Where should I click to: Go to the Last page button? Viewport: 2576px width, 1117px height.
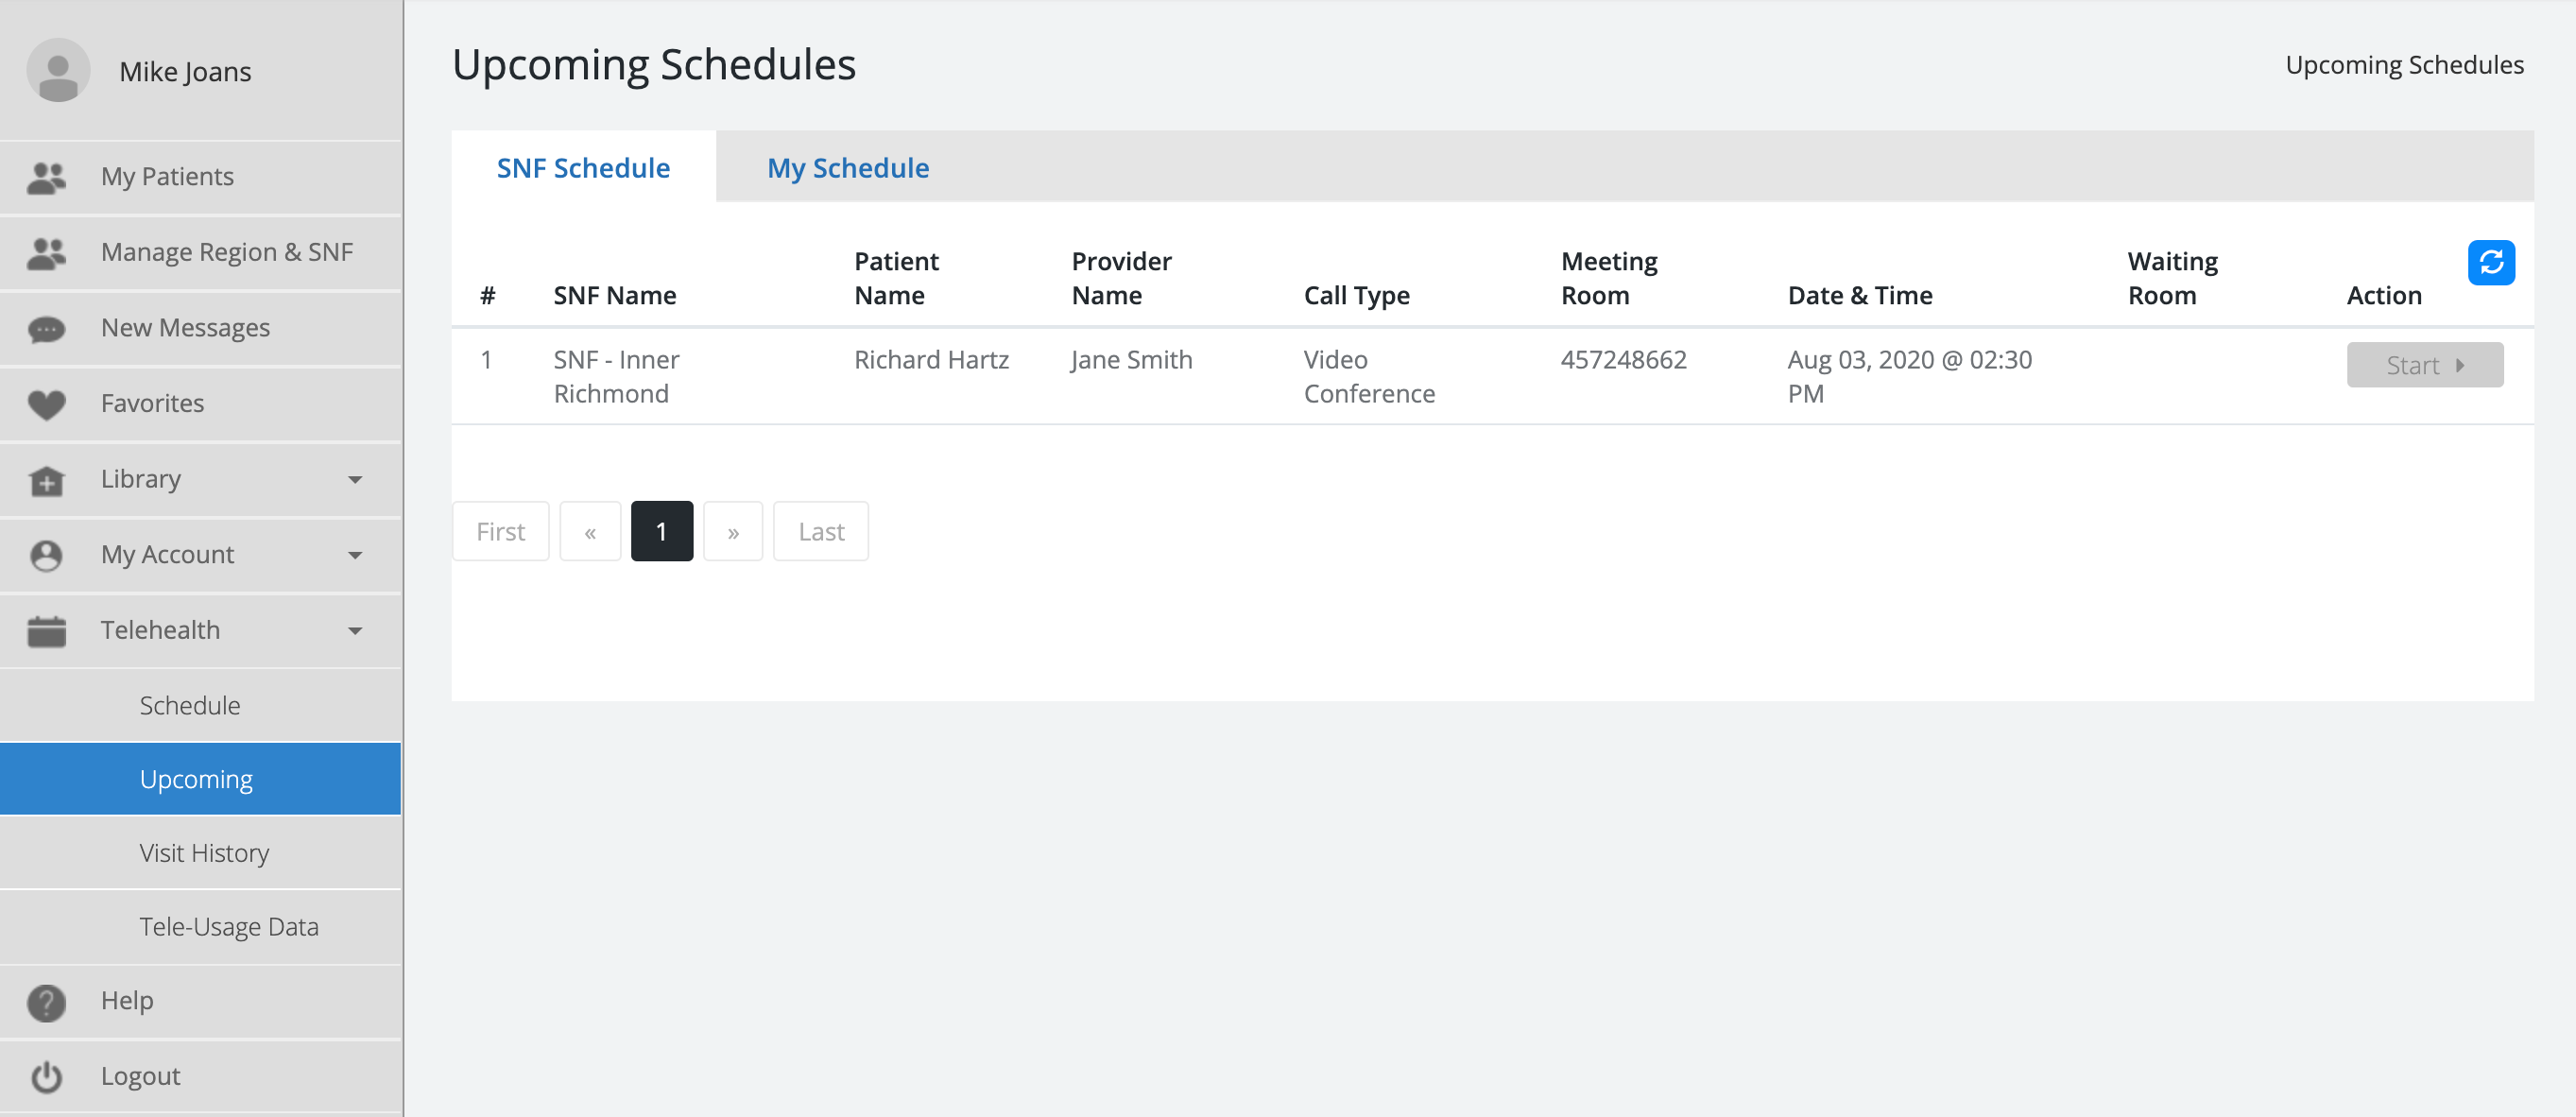coord(820,532)
